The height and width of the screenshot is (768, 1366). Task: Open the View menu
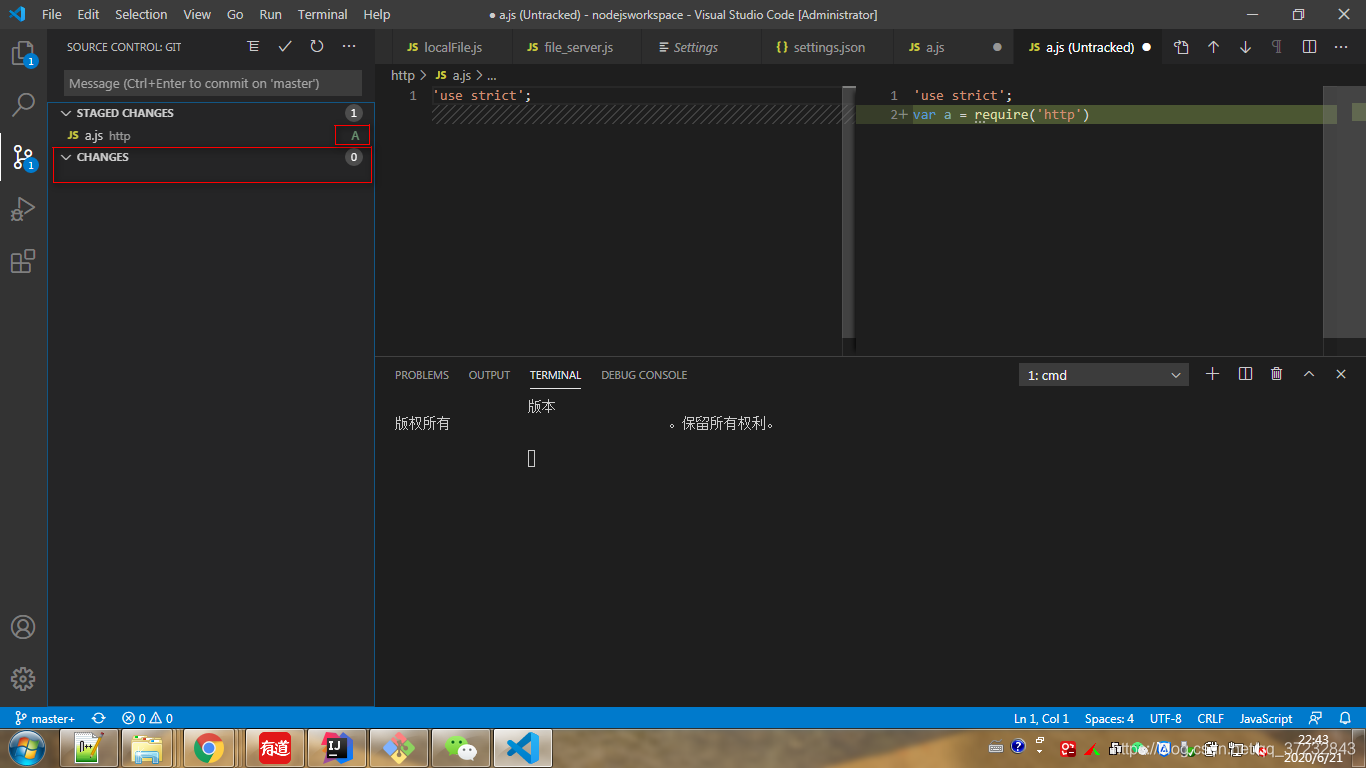pos(197,14)
